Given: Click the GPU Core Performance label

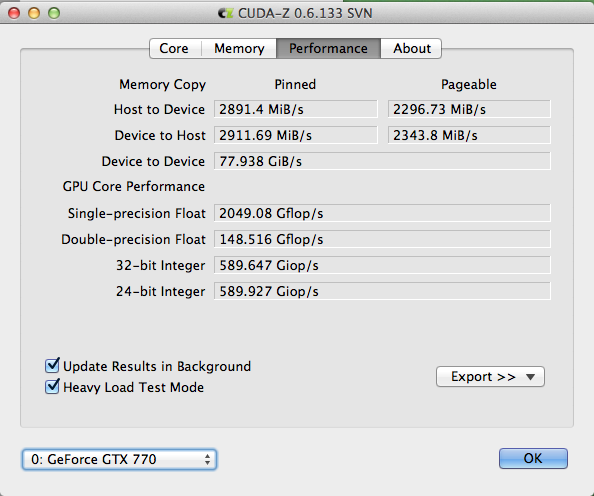Looking at the screenshot, I should click(134, 186).
